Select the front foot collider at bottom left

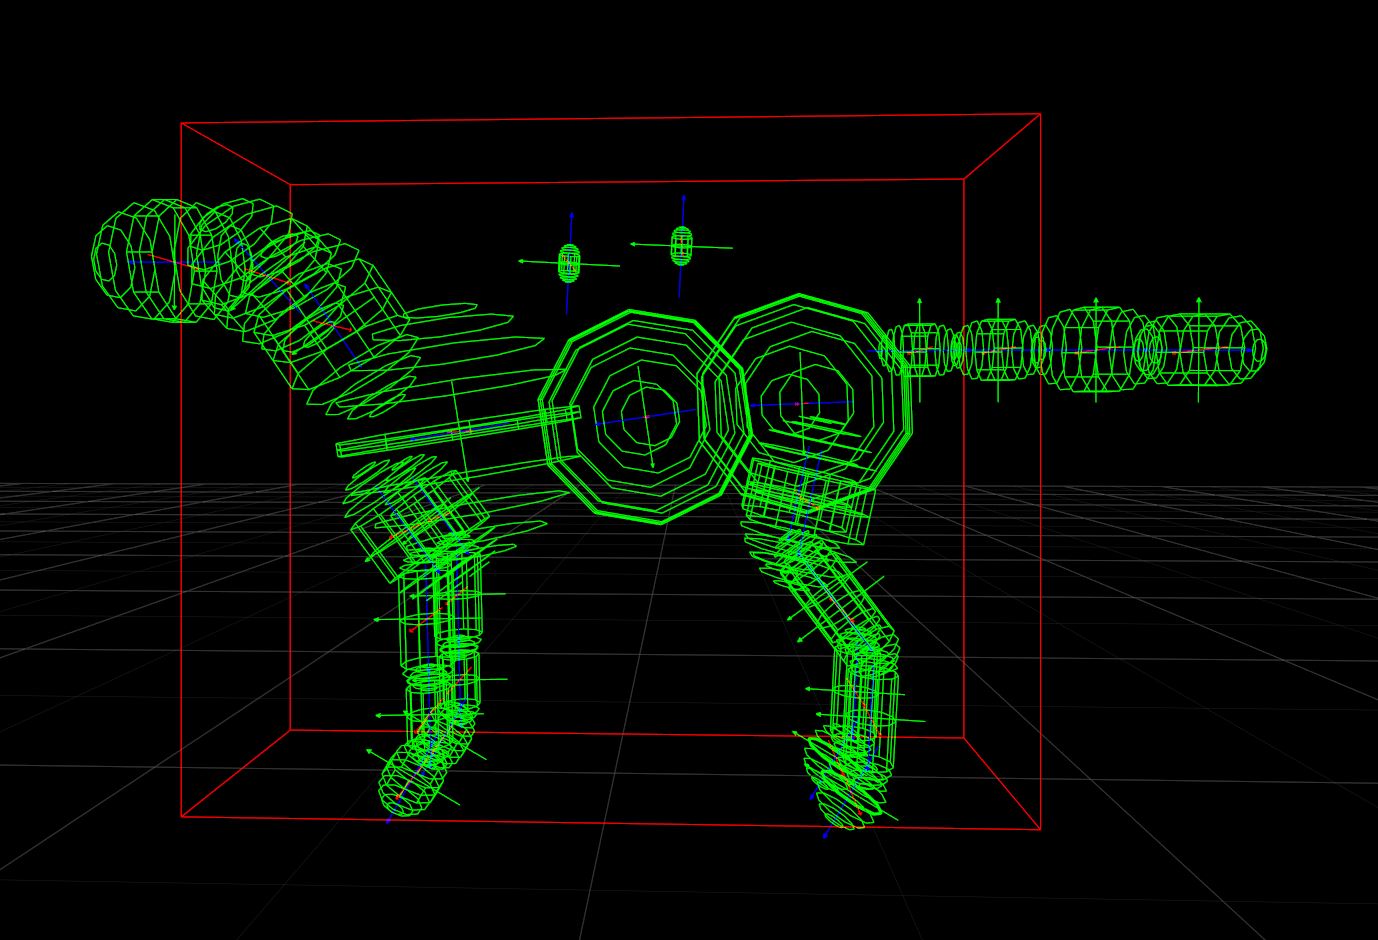420,775
